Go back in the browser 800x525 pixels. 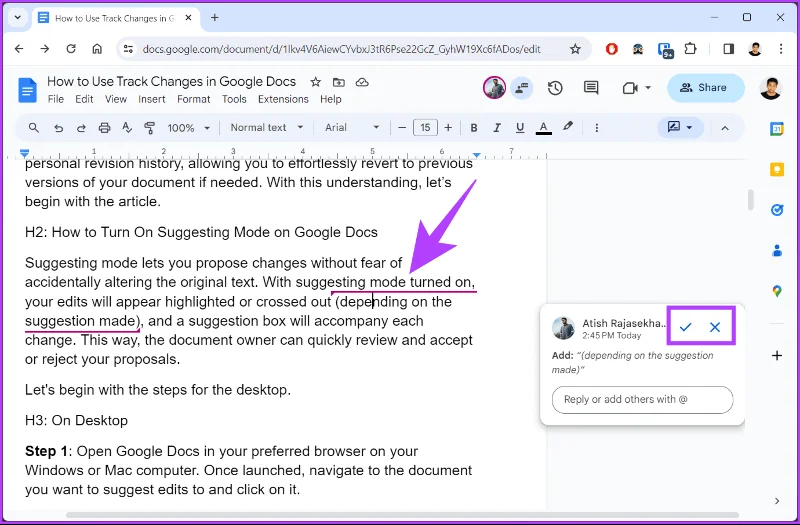19,49
